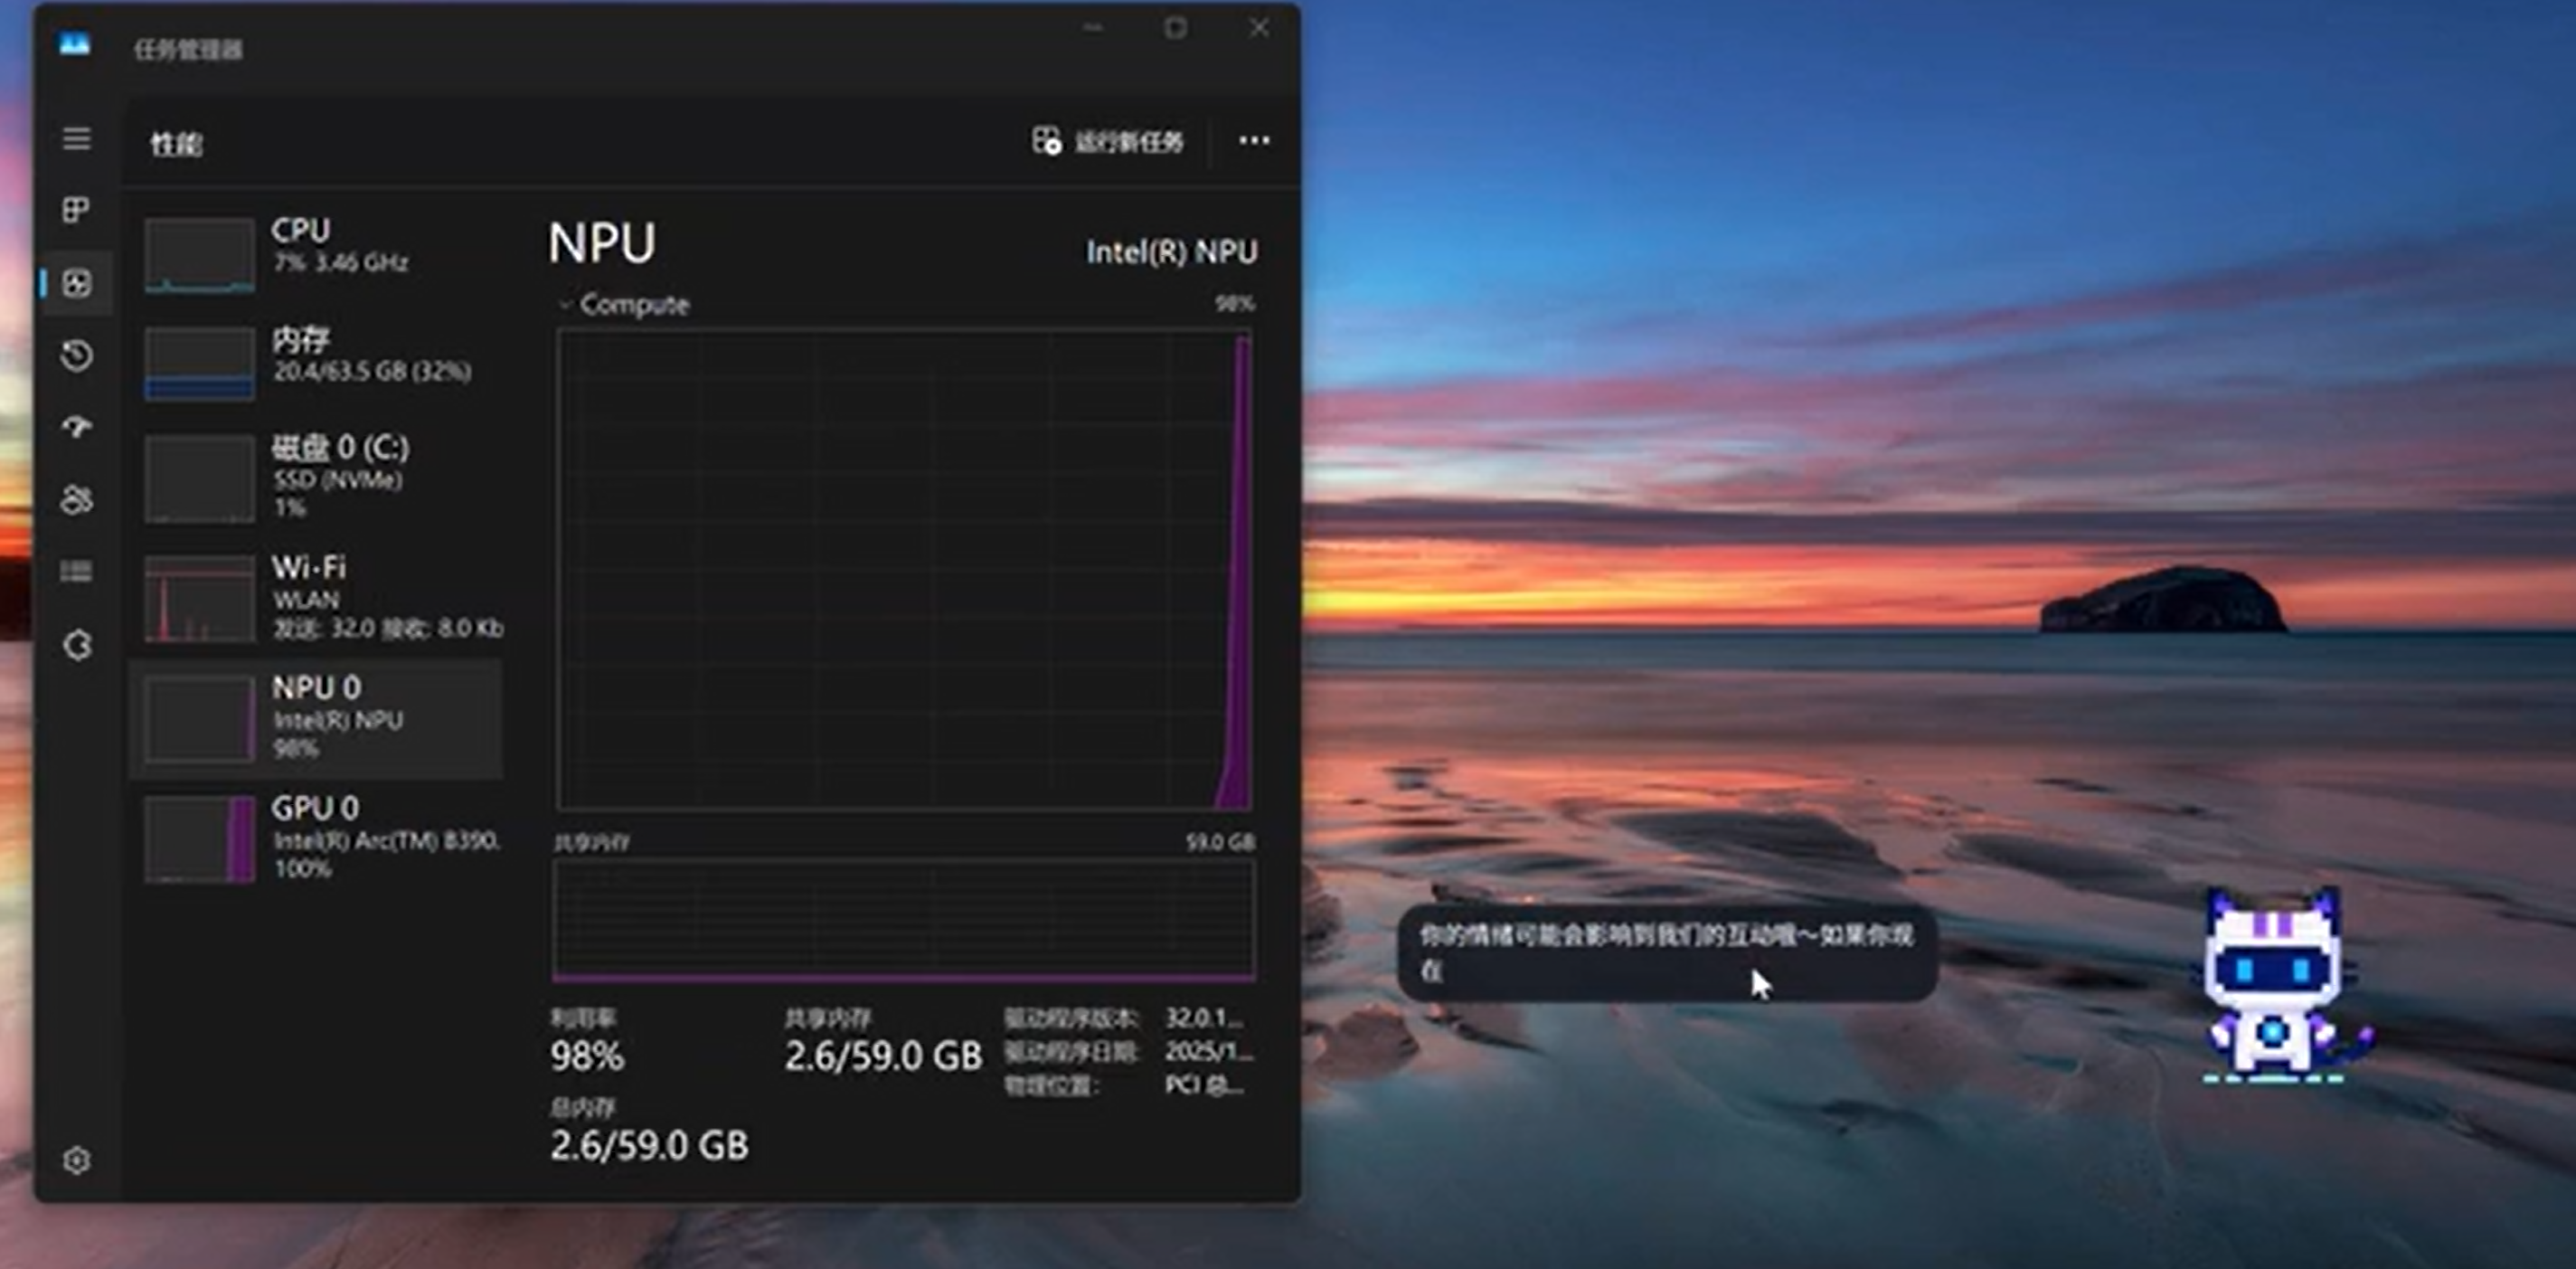2576x1269 pixels.
Task: Click the Intel(R) NPU device name
Action: [1172, 251]
